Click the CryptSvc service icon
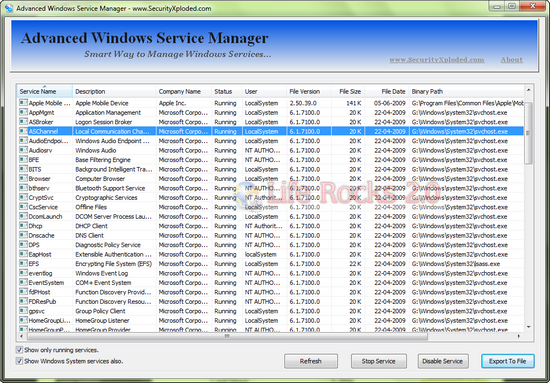The image size is (550, 383). coord(23,197)
